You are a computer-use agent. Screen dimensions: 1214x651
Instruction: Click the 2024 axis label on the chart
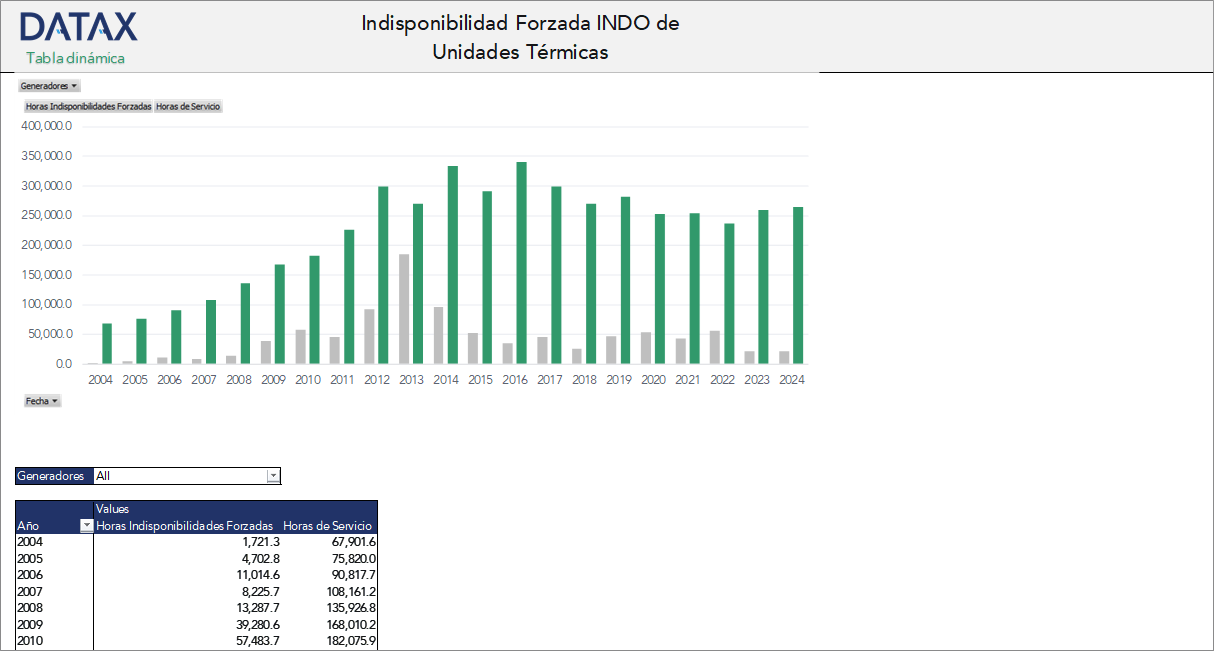(791, 379)
